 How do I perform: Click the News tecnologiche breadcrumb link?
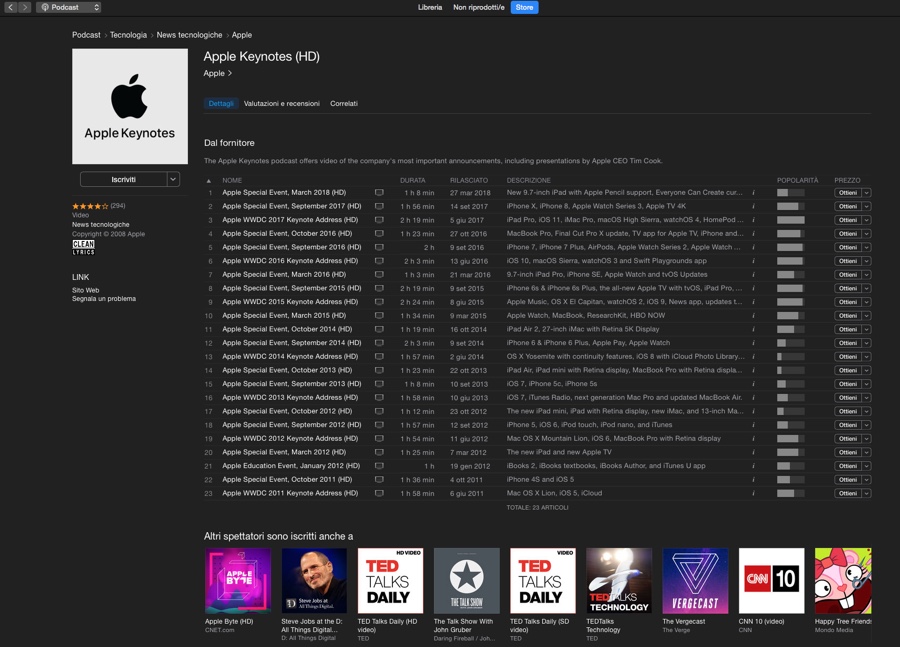[189, 35]
